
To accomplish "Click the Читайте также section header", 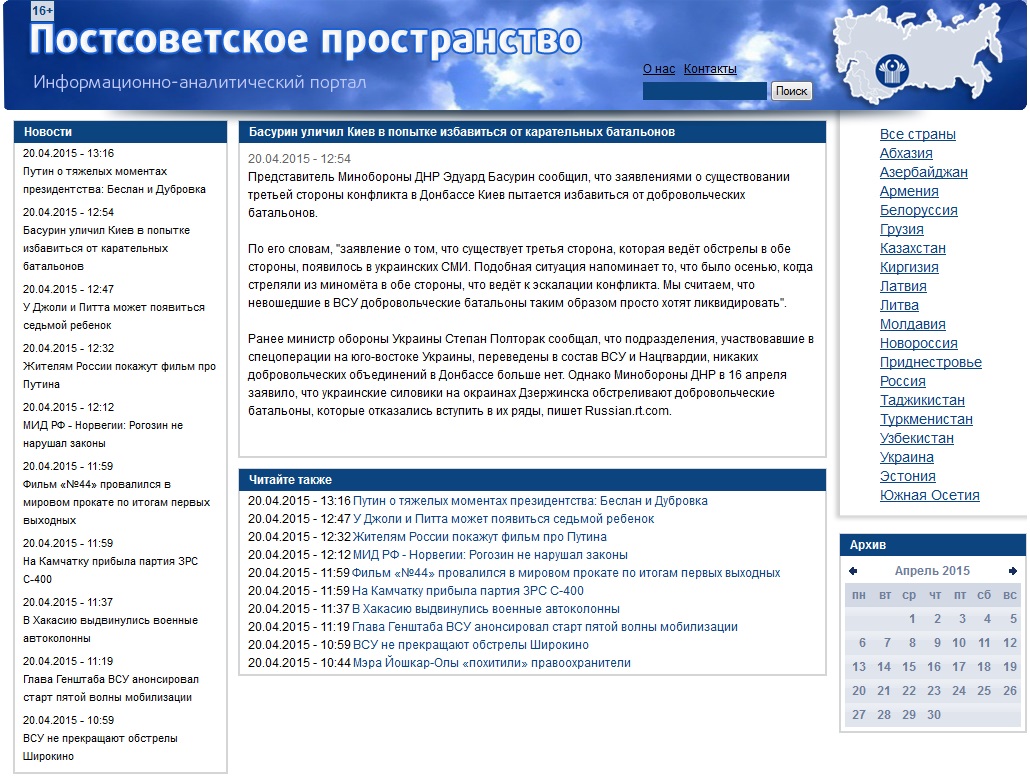I will pyautogui.click(x=532, y=479).
